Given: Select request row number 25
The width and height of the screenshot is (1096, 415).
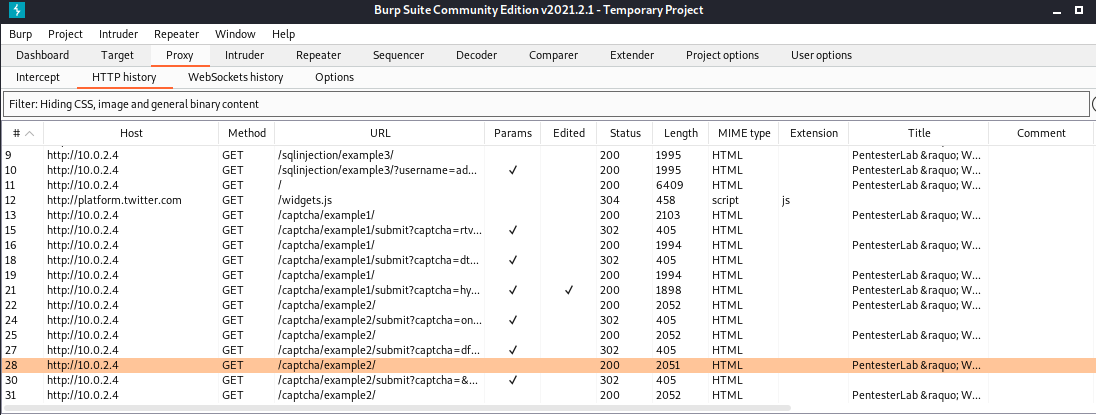Looking at the screenshot, I should pos(547,335).
